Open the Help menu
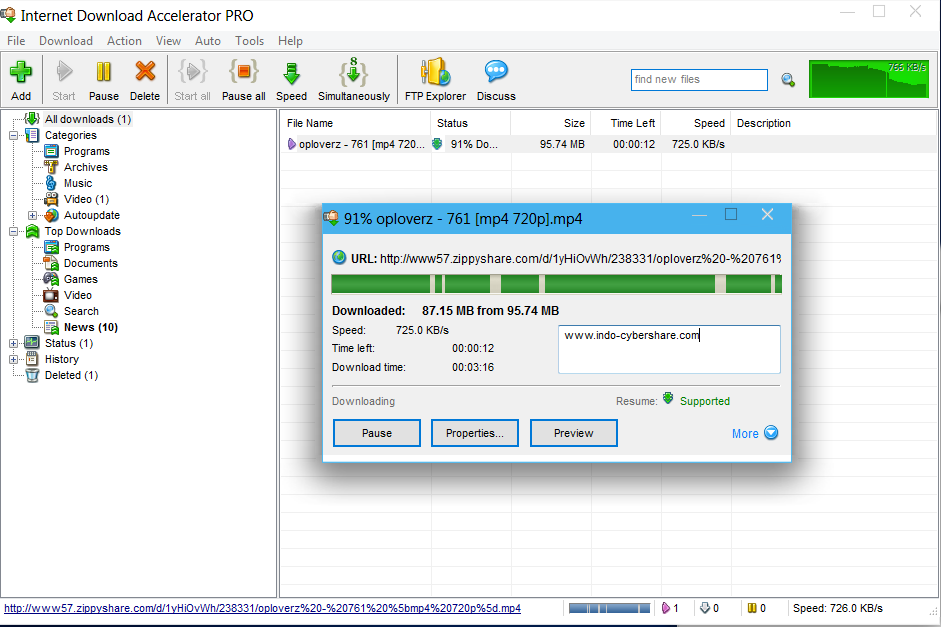The width and height of the screenshot is (941, 627). 290,41
